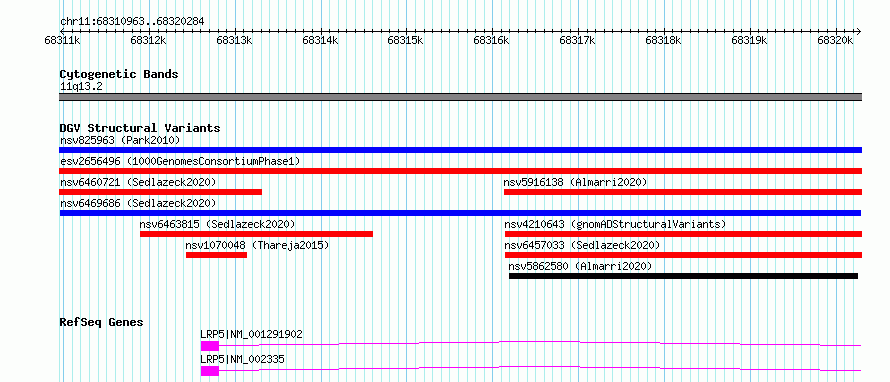Click the 68318k ruler tick label
The height and width of the screenshot is (382, 890).
click(664, 40)
